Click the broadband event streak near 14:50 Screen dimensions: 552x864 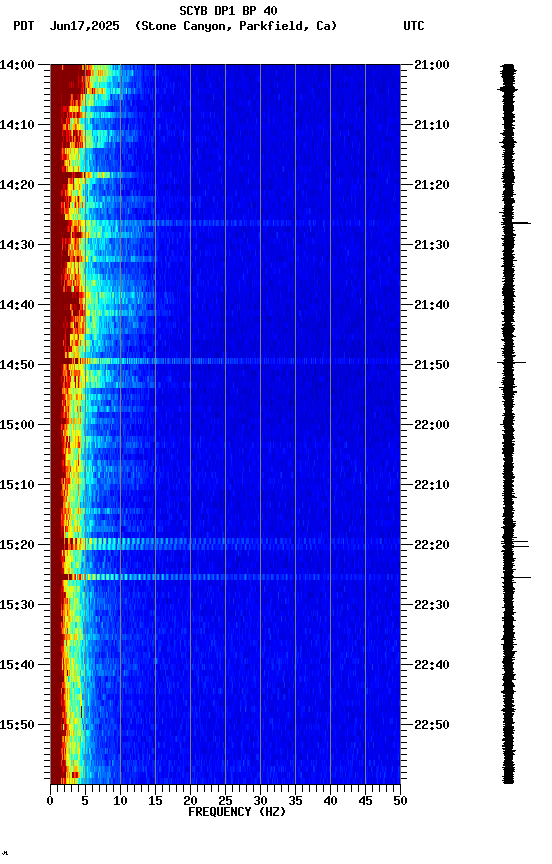tap(225, 361)
